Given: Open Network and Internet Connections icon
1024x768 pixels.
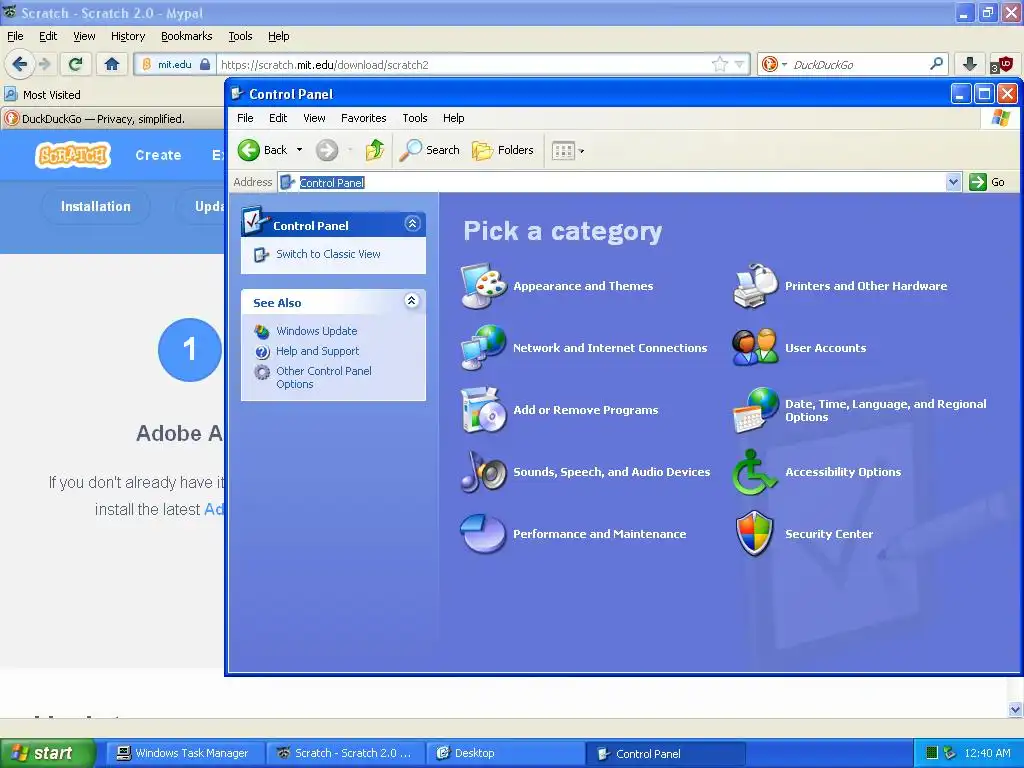Looking at the screenshot, I should (x=483, y=347).
